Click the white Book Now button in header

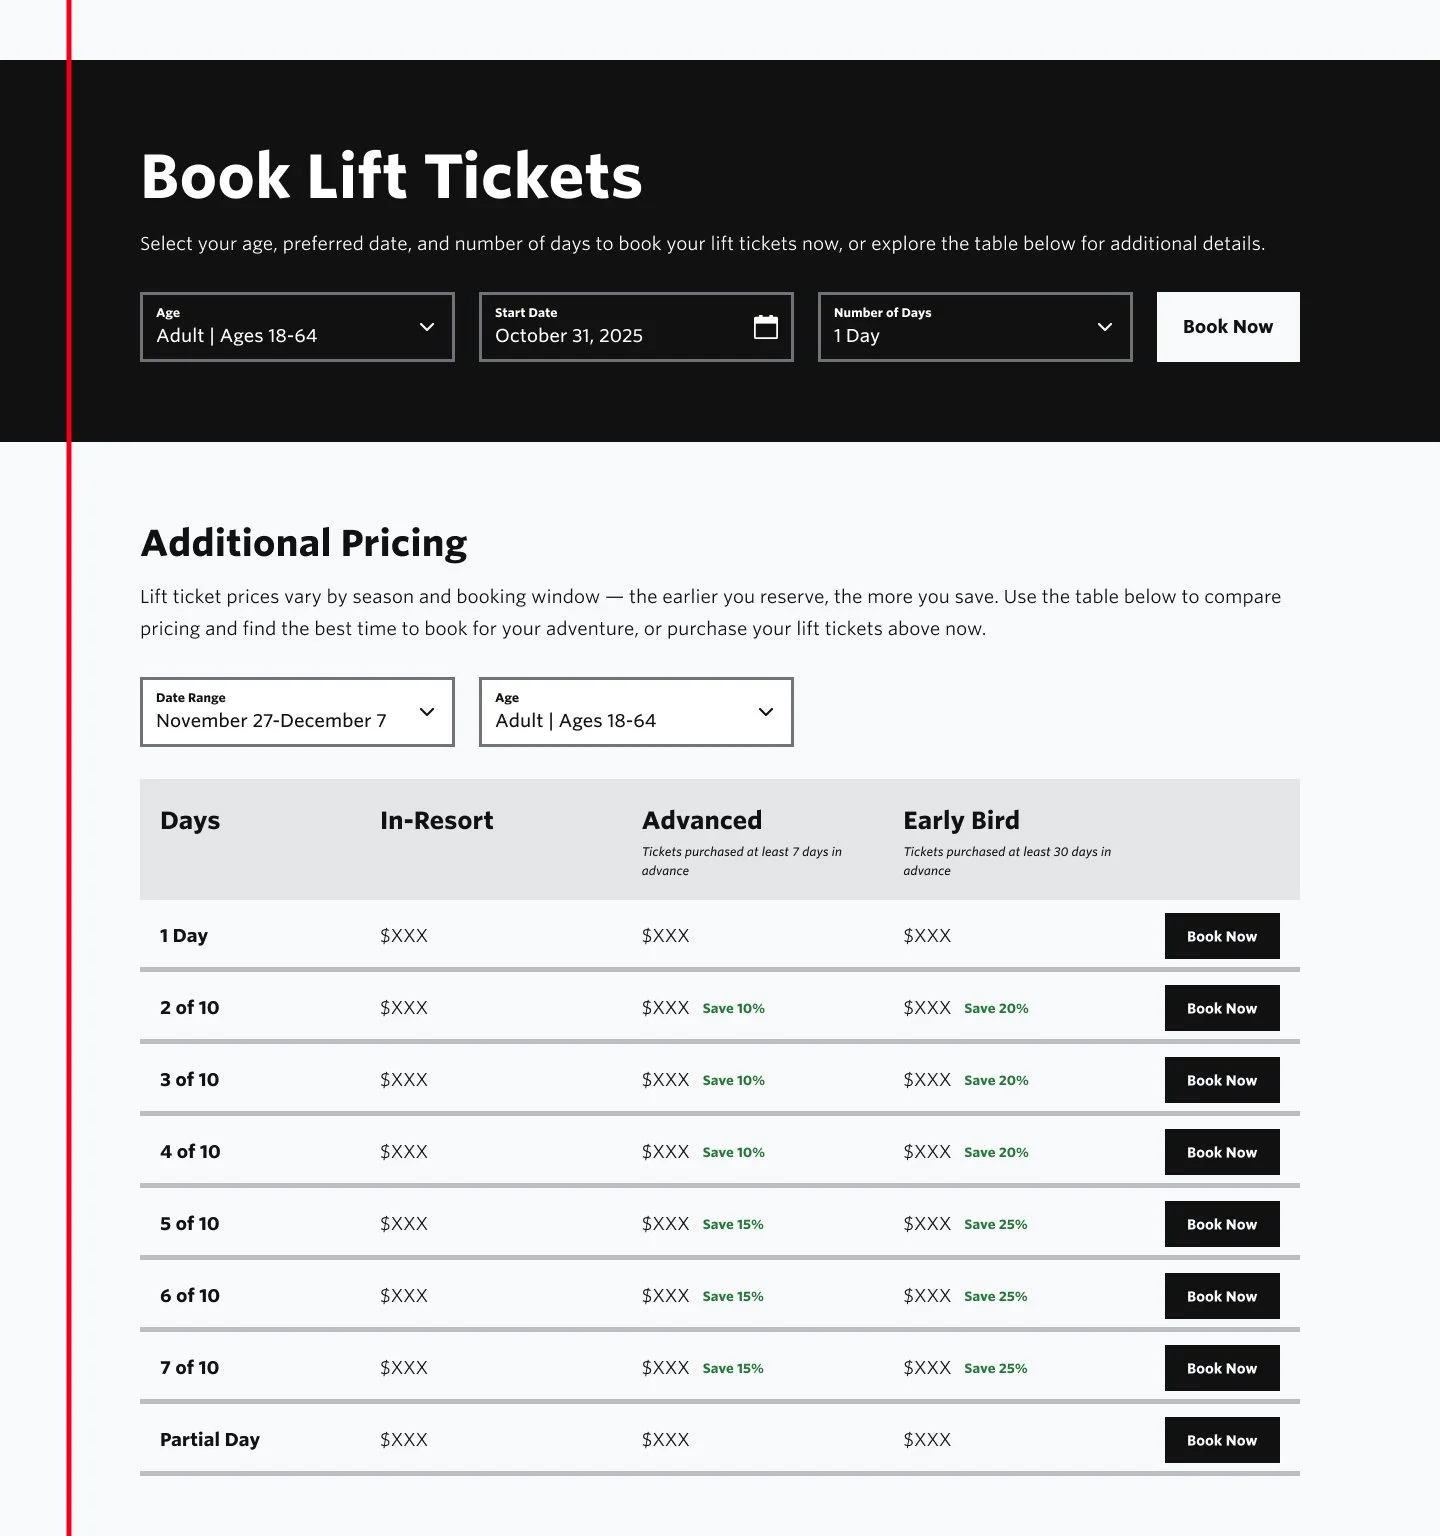(1228, 327)
